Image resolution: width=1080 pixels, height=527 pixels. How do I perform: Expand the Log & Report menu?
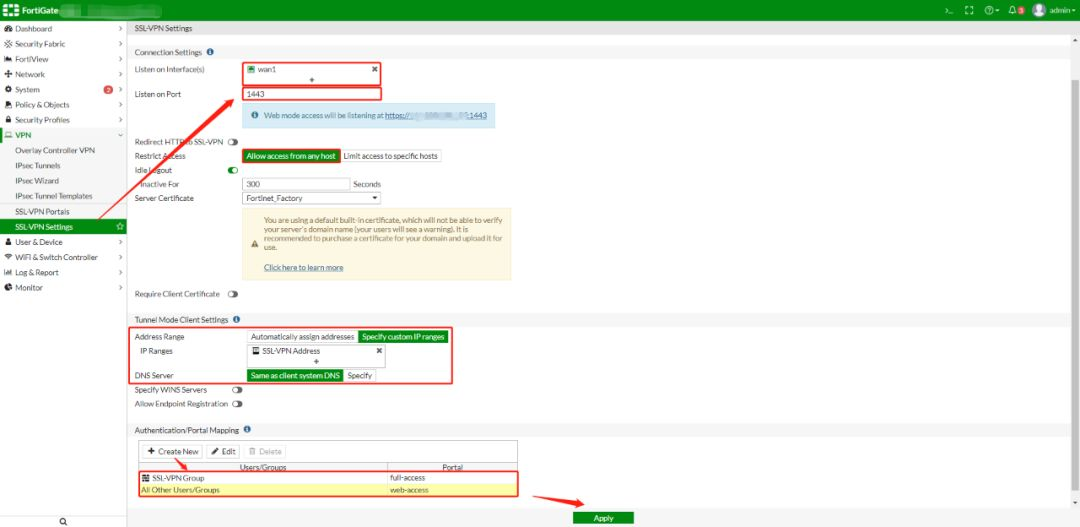(121, 272)
